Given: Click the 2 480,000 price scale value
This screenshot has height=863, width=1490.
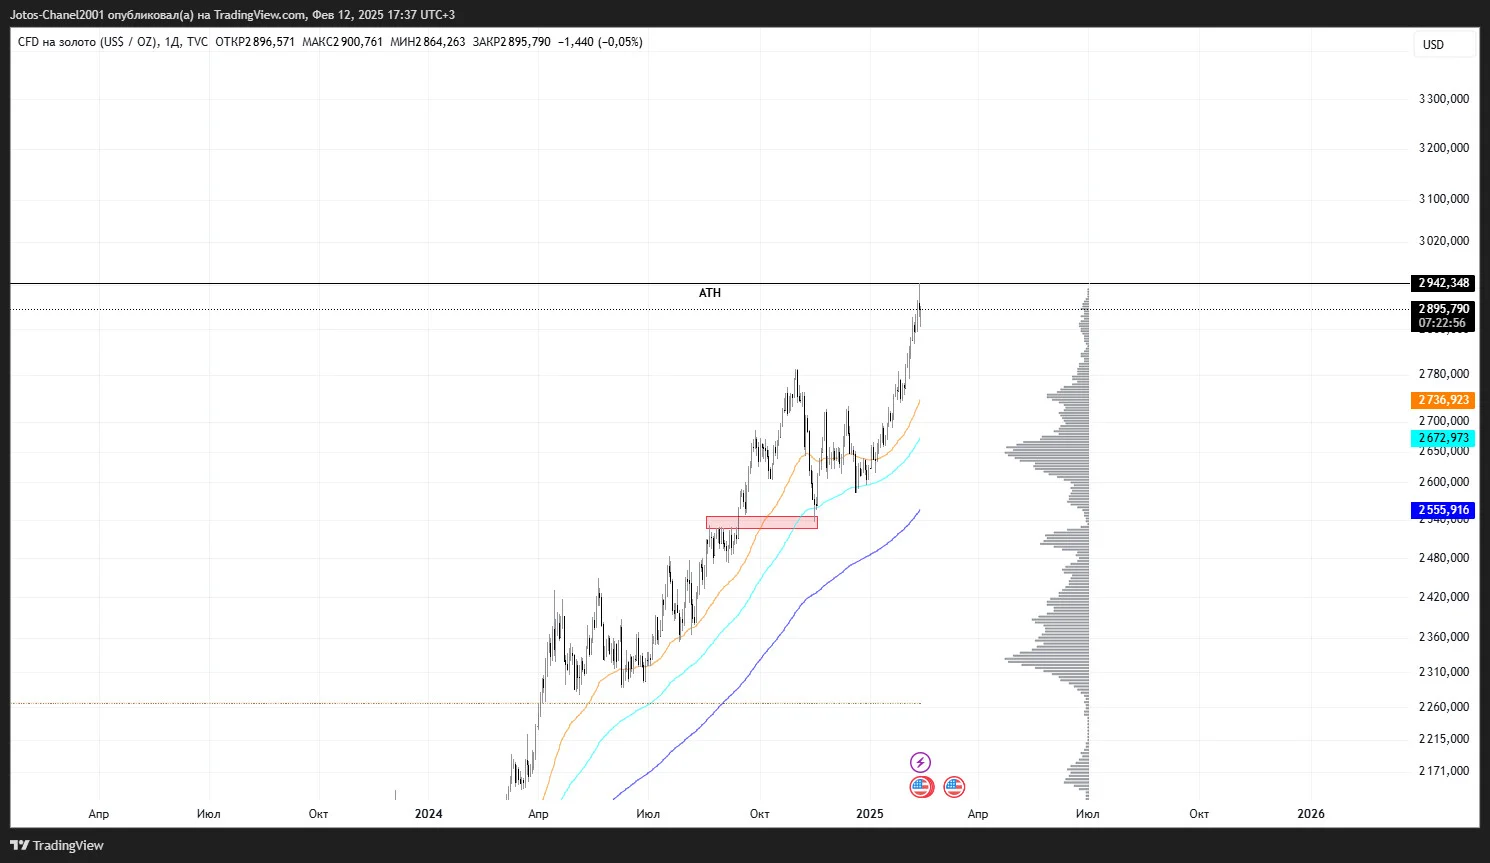Looking at the screenshot, I should click(x=1444, y=558).
